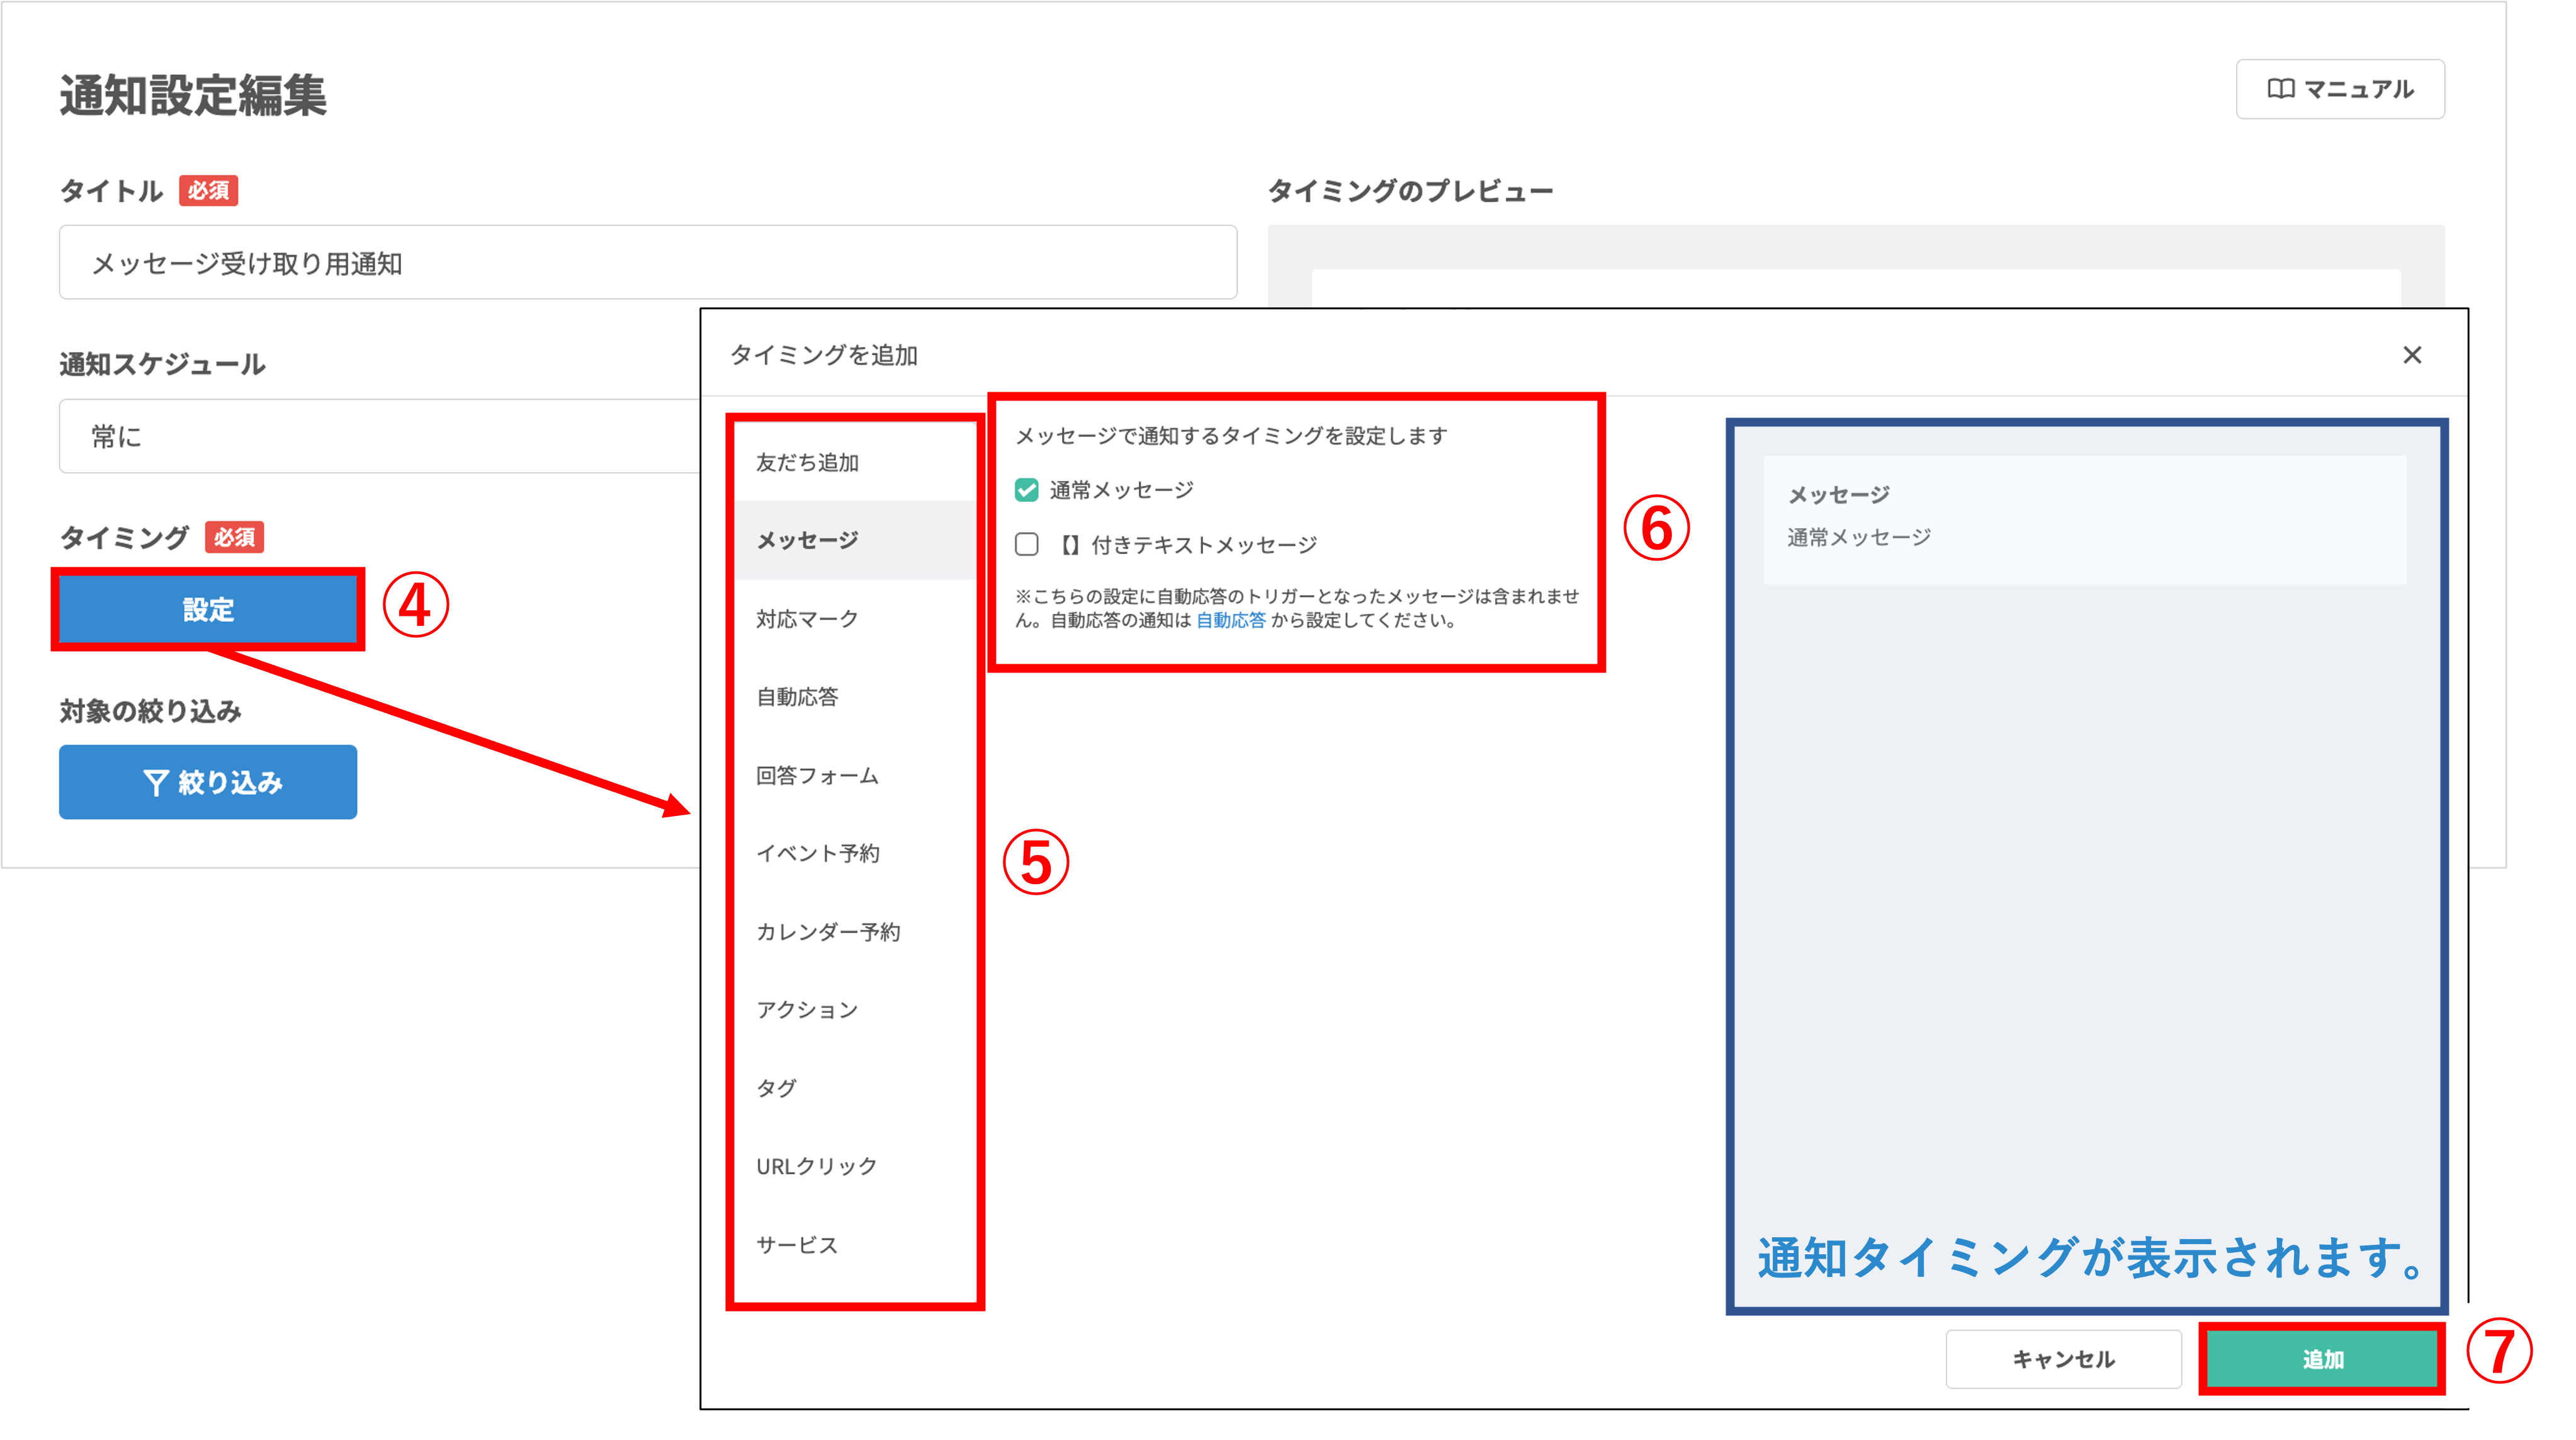Choose the イベント予約 category

click(818, 854)
